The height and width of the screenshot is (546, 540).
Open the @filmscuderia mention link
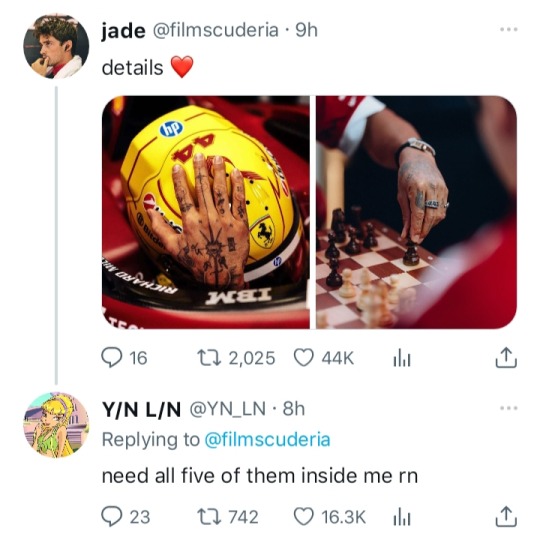[267, 439]
